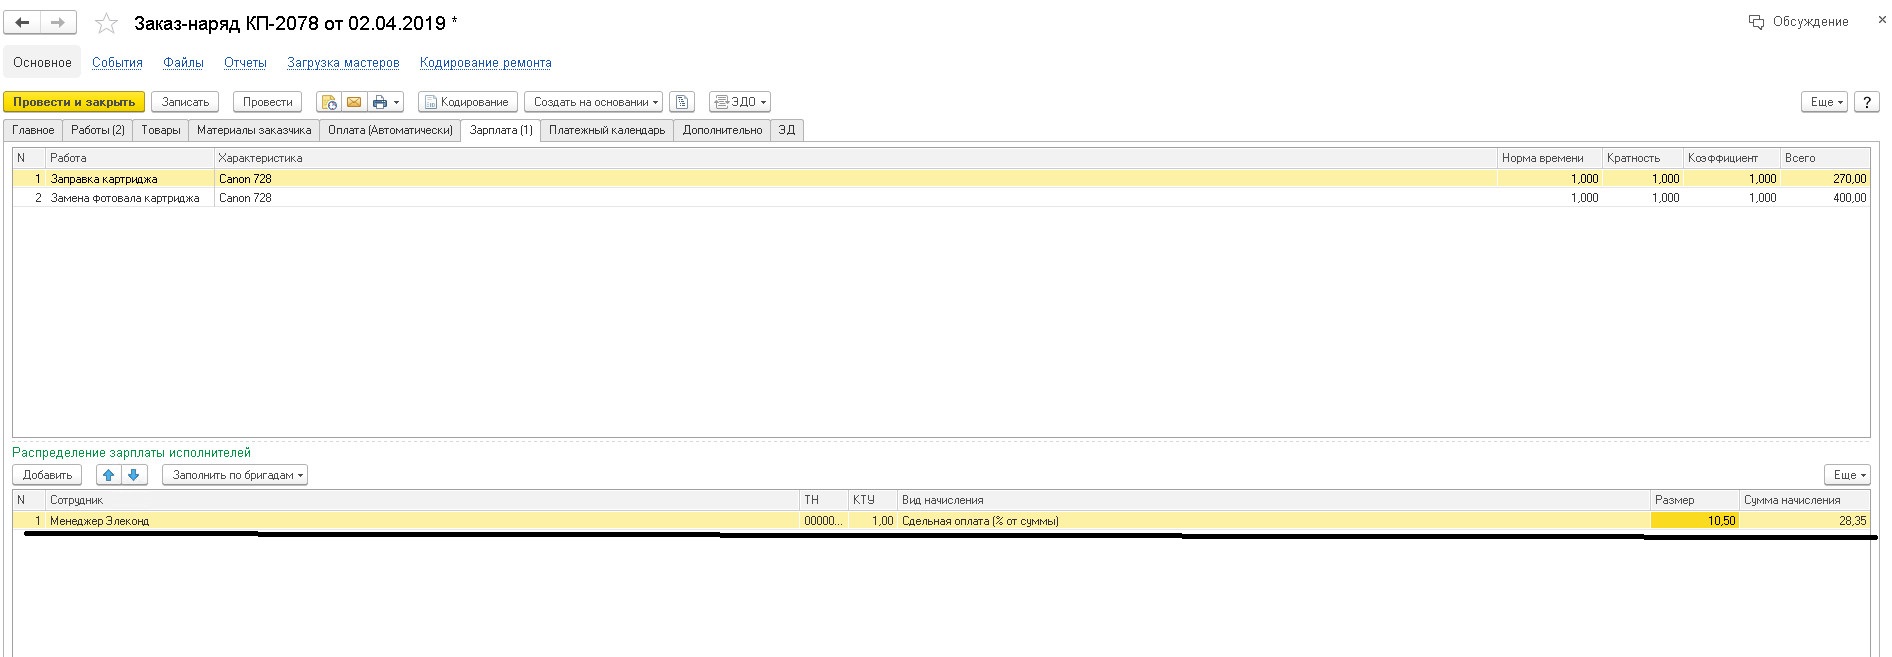The width and height of the screenshot is (1892, 657).
Task: Open the top Еще menu
Action: [x=1826, y=102]
